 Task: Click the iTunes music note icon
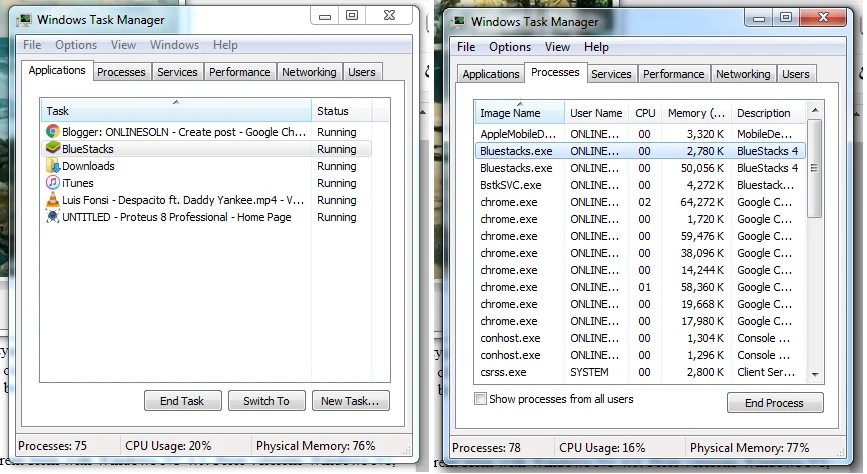53,183
